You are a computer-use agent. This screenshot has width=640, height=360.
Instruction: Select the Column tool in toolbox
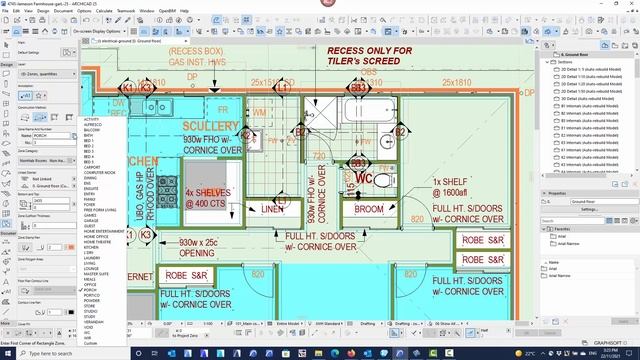click(x=6, y=84)
